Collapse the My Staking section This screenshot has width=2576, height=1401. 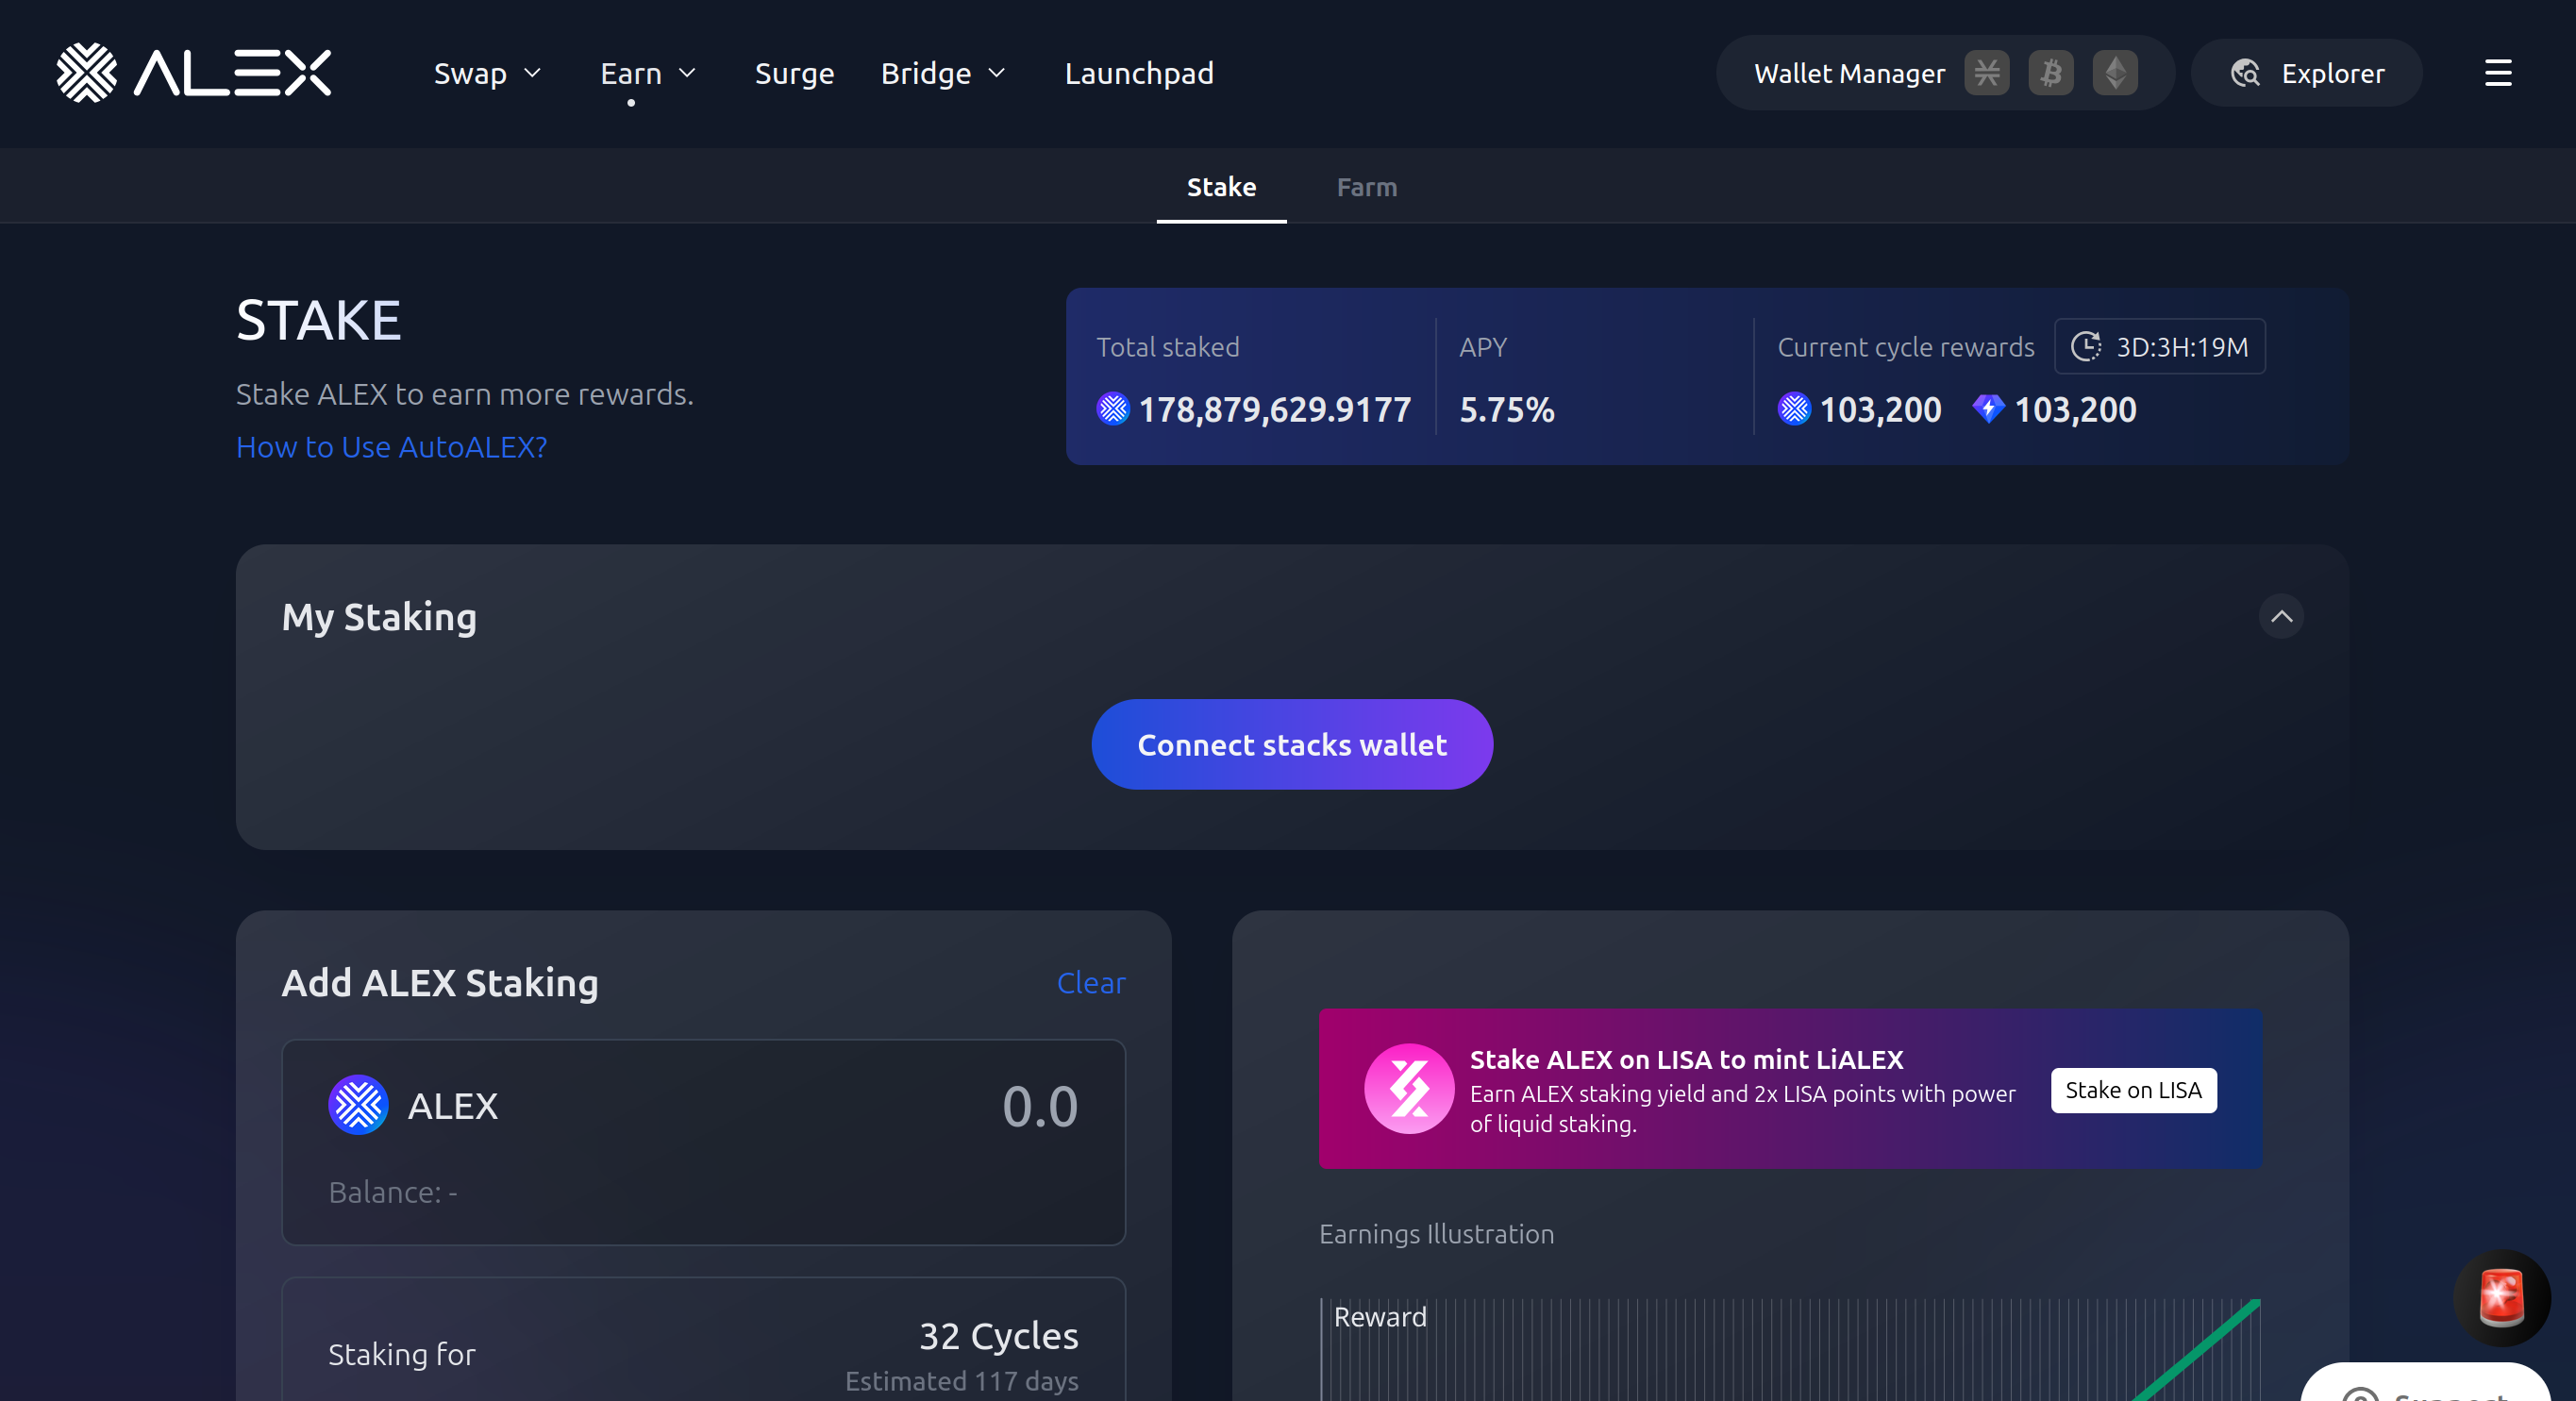pos(2280,616)
